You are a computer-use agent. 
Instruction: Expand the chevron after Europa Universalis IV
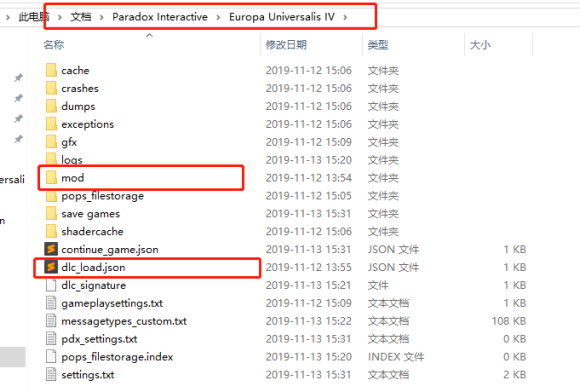tap(345, 17)
